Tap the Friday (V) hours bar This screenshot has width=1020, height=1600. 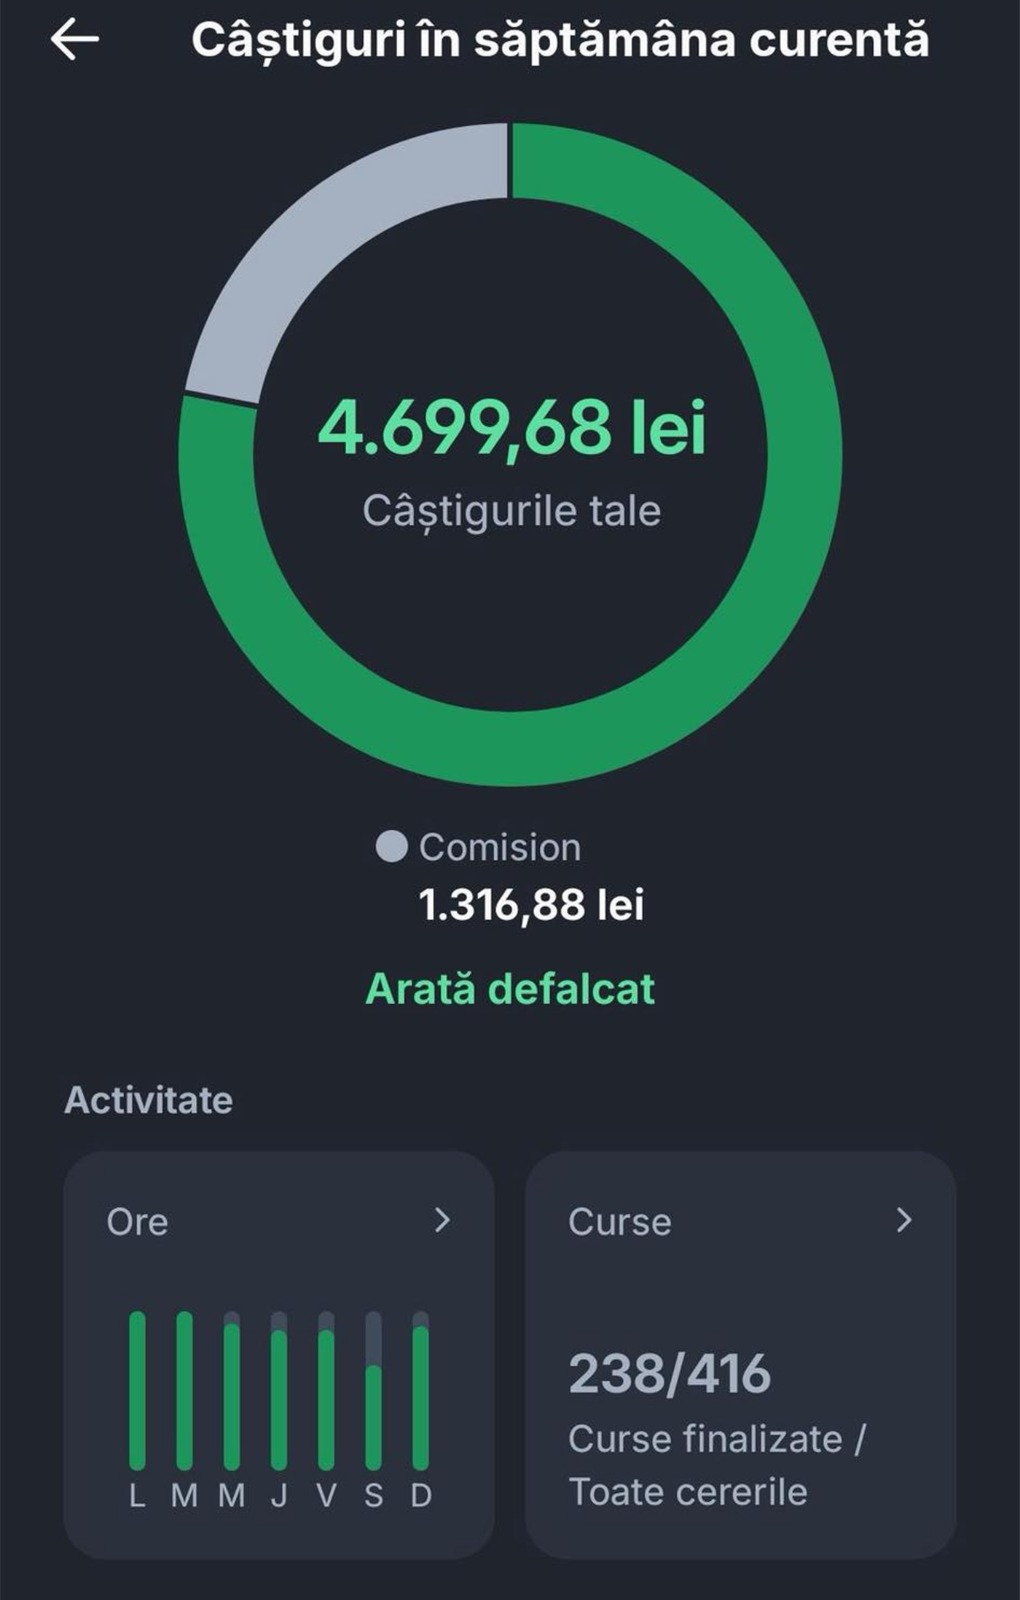point(326,1398)
